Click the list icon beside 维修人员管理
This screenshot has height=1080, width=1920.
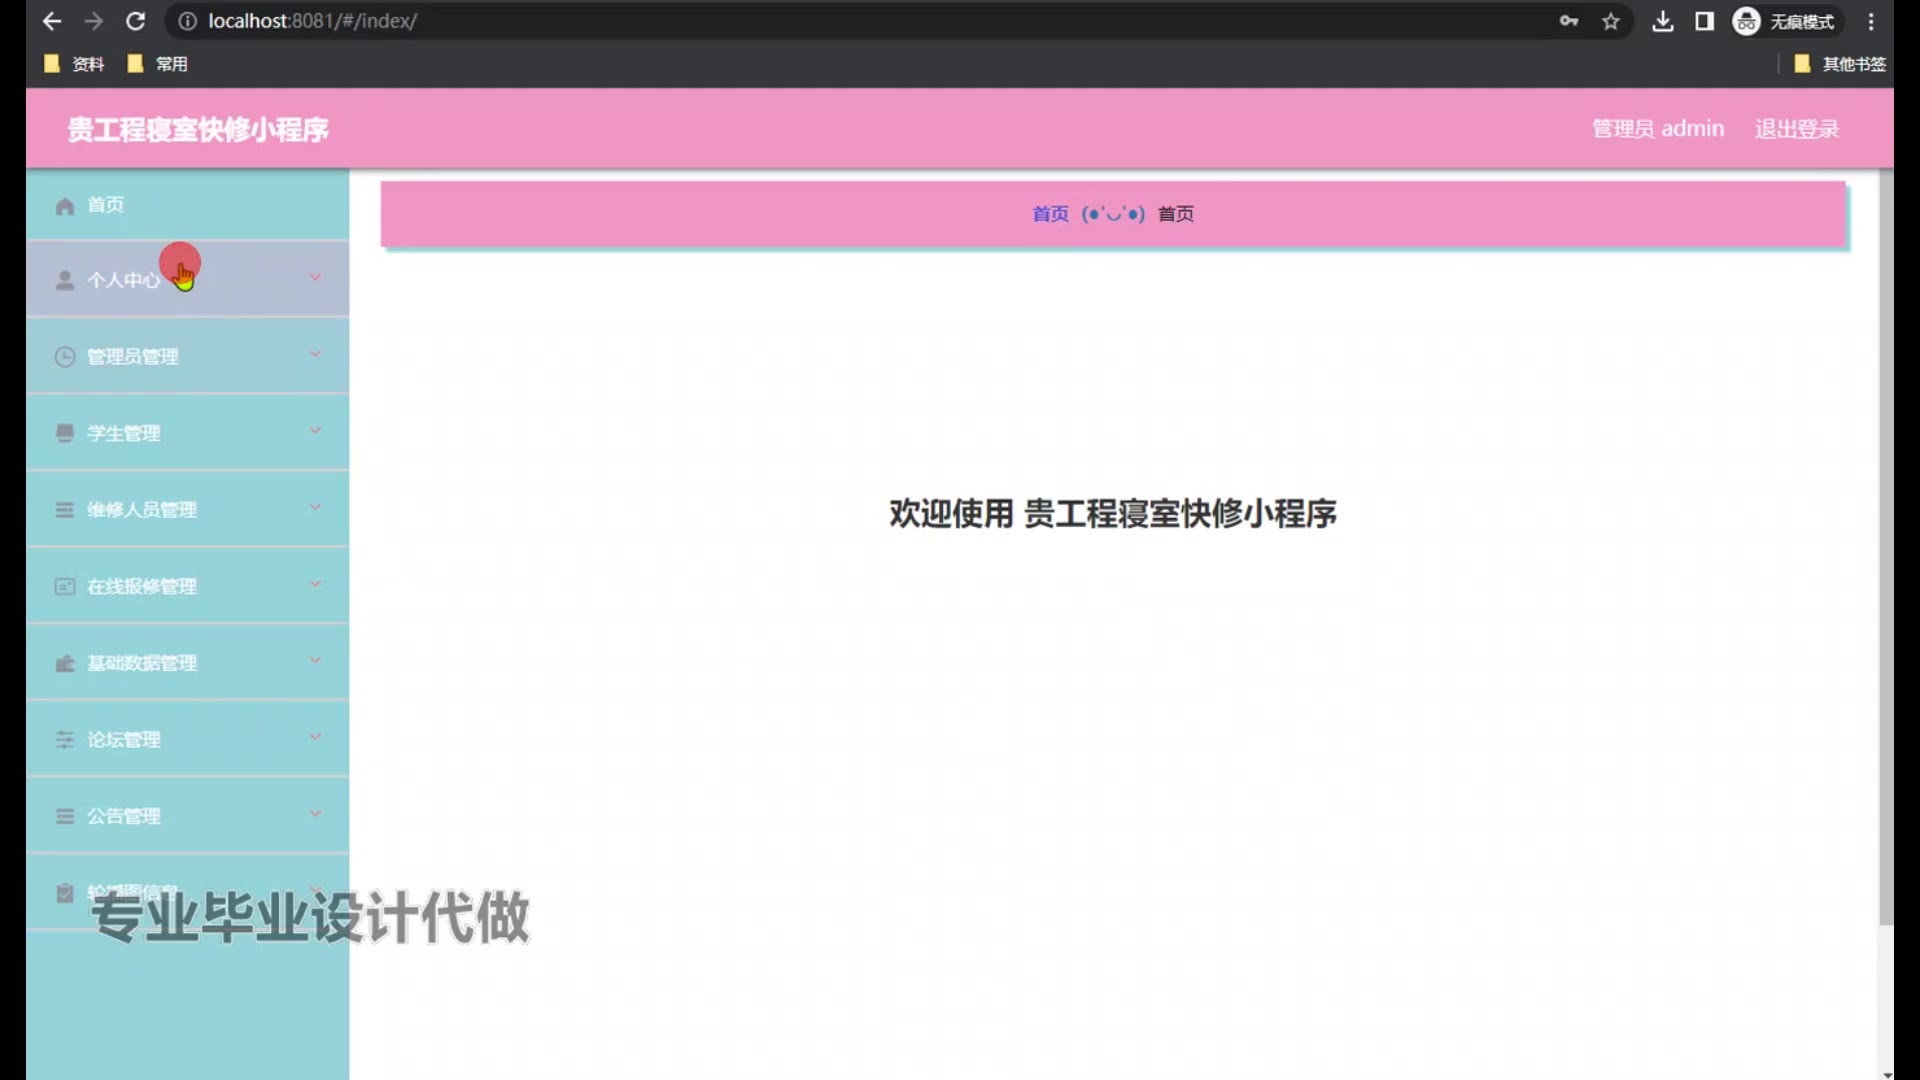click(65, 510)
